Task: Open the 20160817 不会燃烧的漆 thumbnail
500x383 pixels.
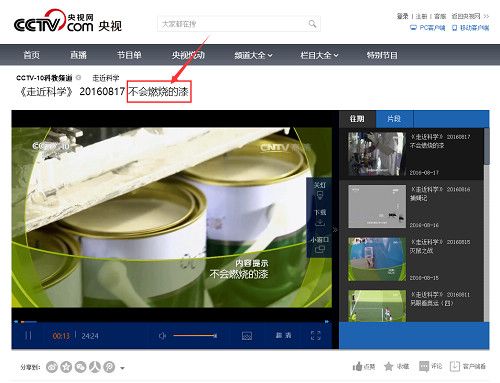Action: pyautogui.click(x=377, y=154)
